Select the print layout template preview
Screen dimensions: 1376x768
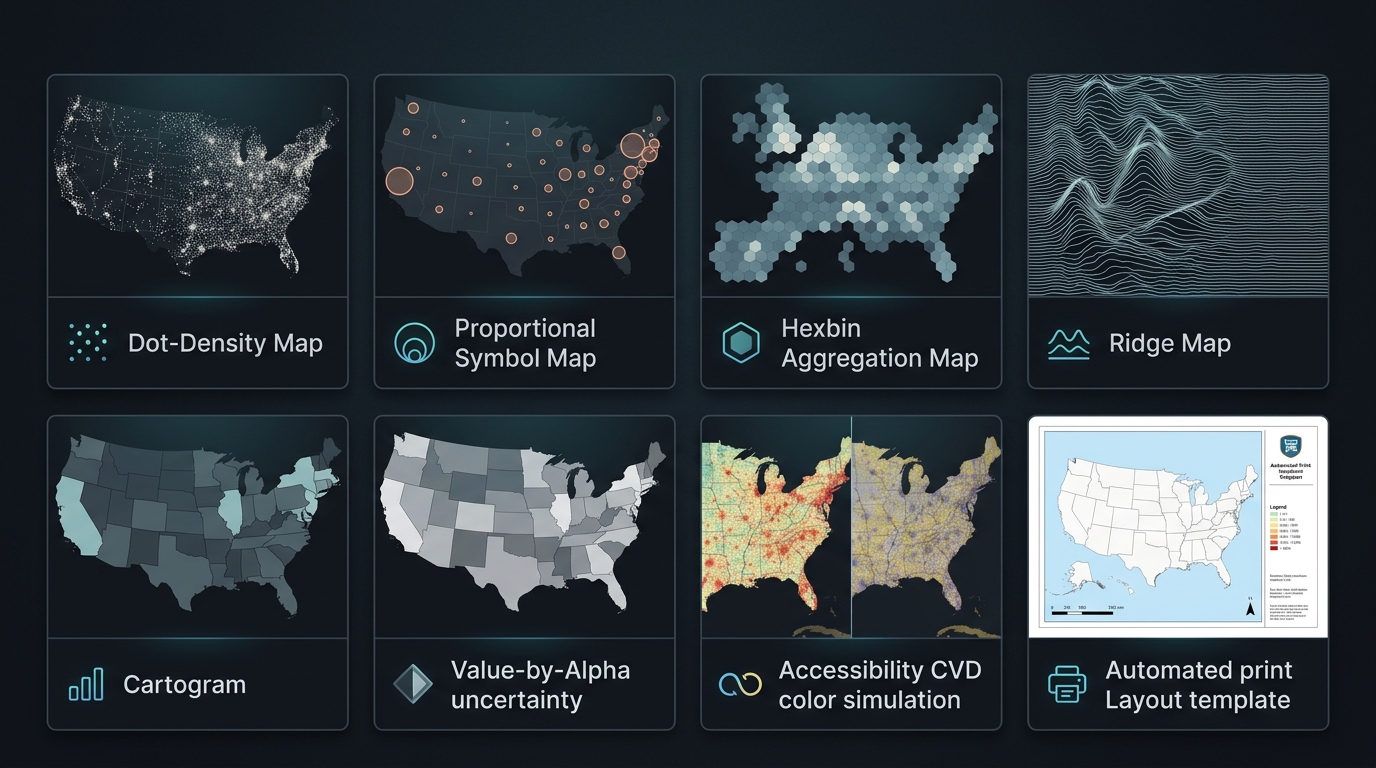click(1178, 527)
